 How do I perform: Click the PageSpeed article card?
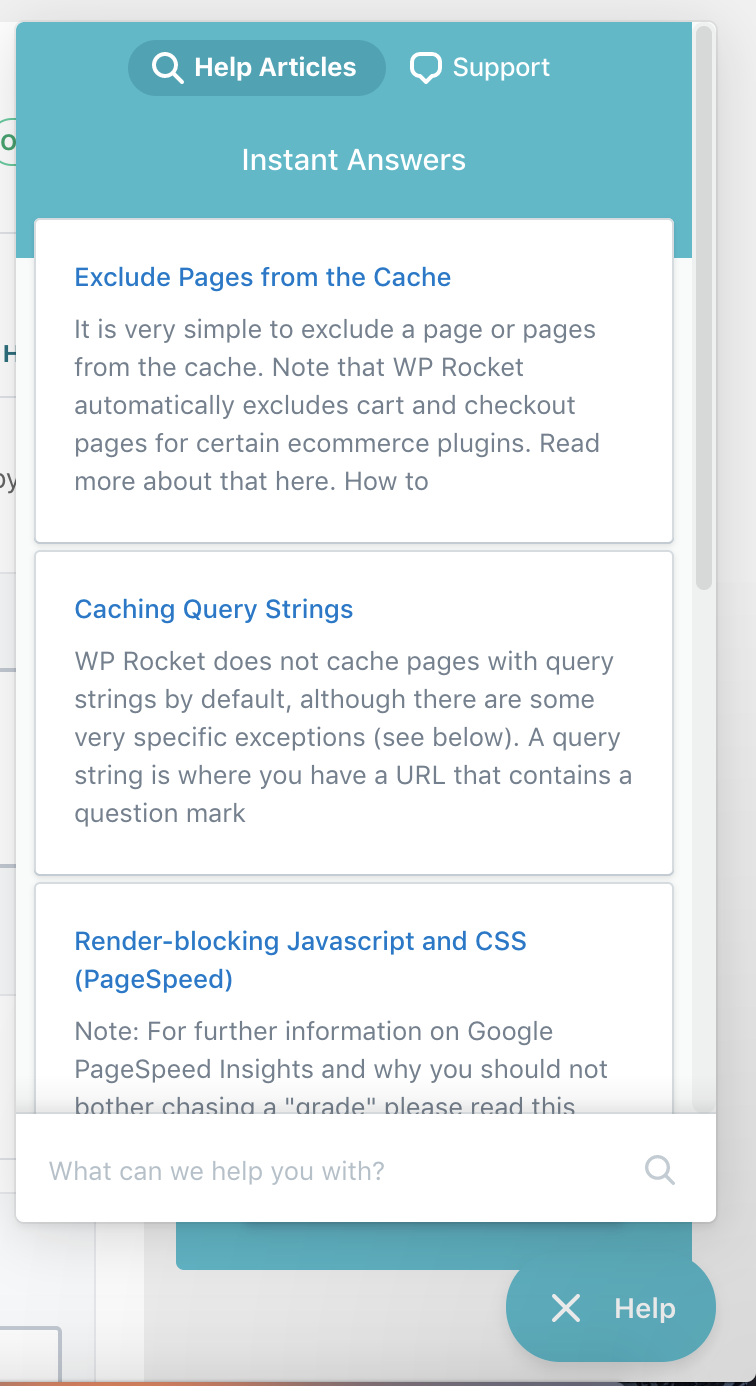pyautogui.click(x=353, y=1000)
